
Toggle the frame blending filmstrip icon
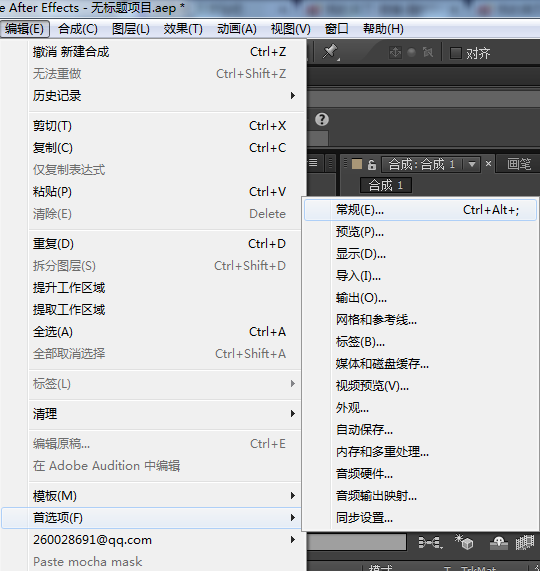tap(525, 543)
